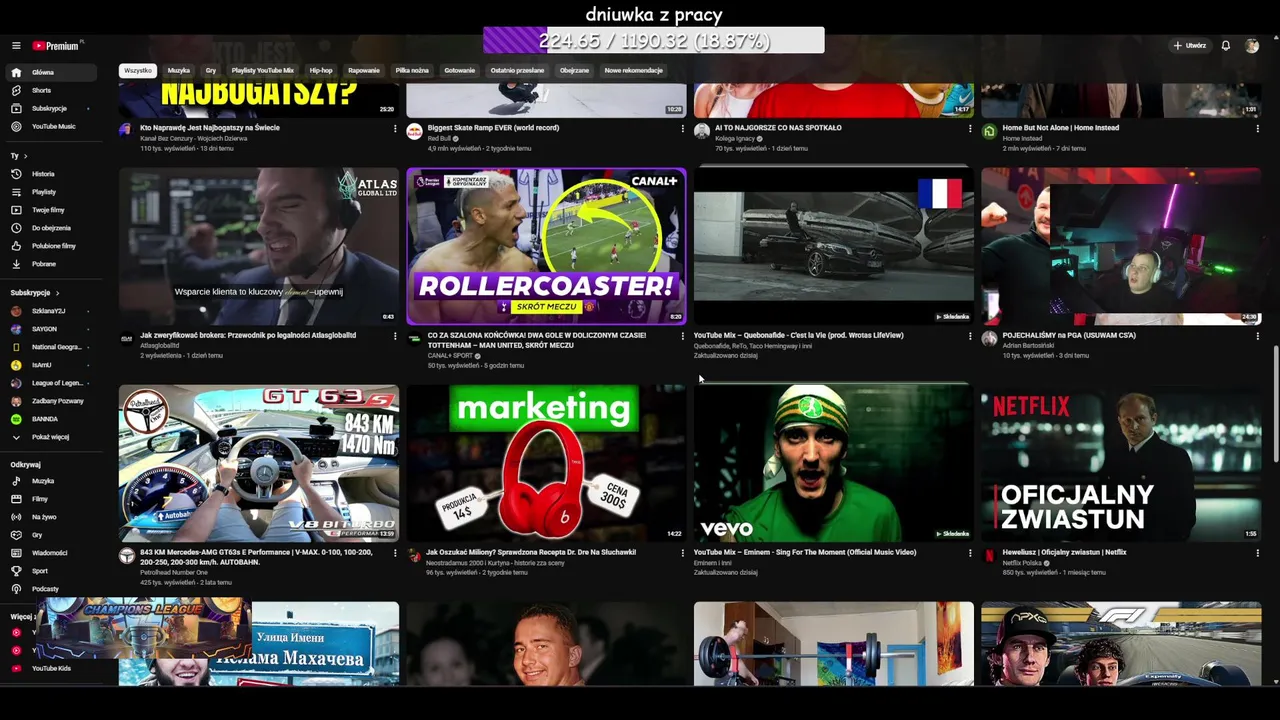
Task: Open Zadbany Pozwany subscription channel
Action: (x=52, y=401)
